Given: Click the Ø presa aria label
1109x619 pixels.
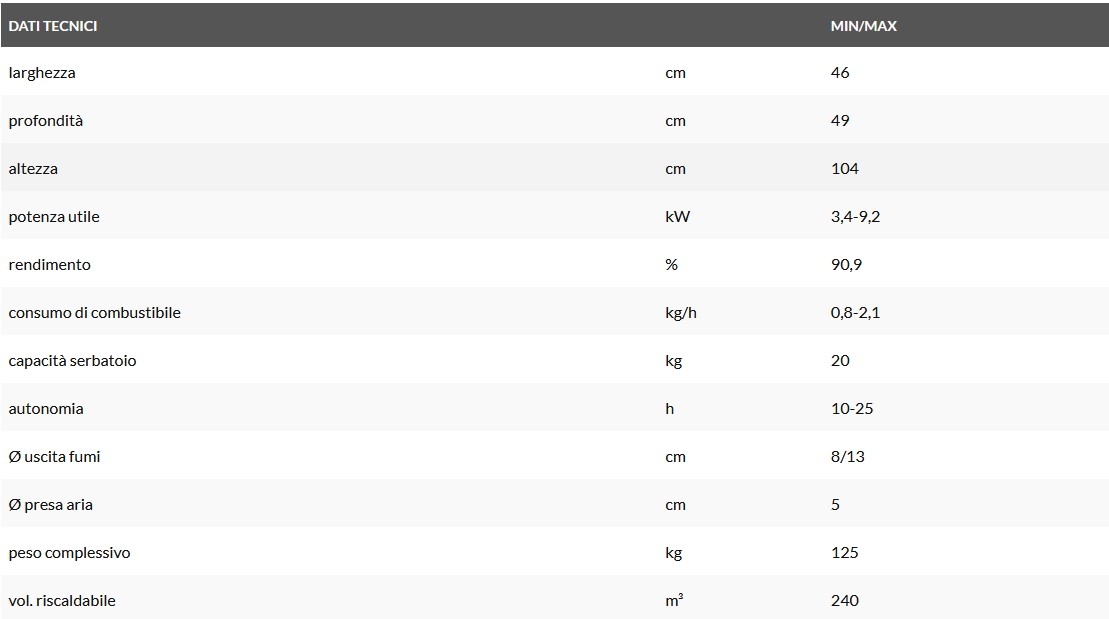Looking at the screenshot, I should pos(51,505).
